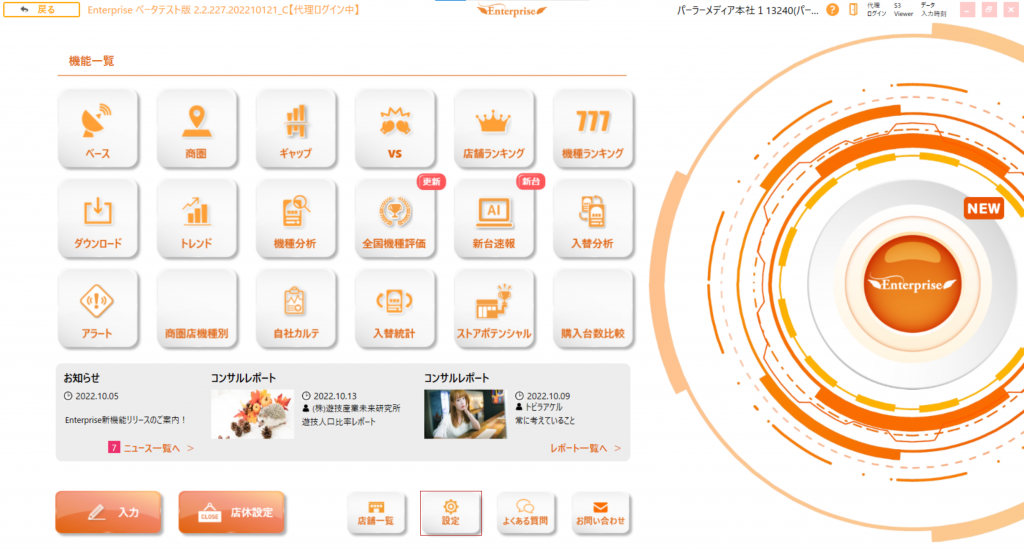Open the VS comparison tile
The image size is (1024, 549).
[394, 129]
